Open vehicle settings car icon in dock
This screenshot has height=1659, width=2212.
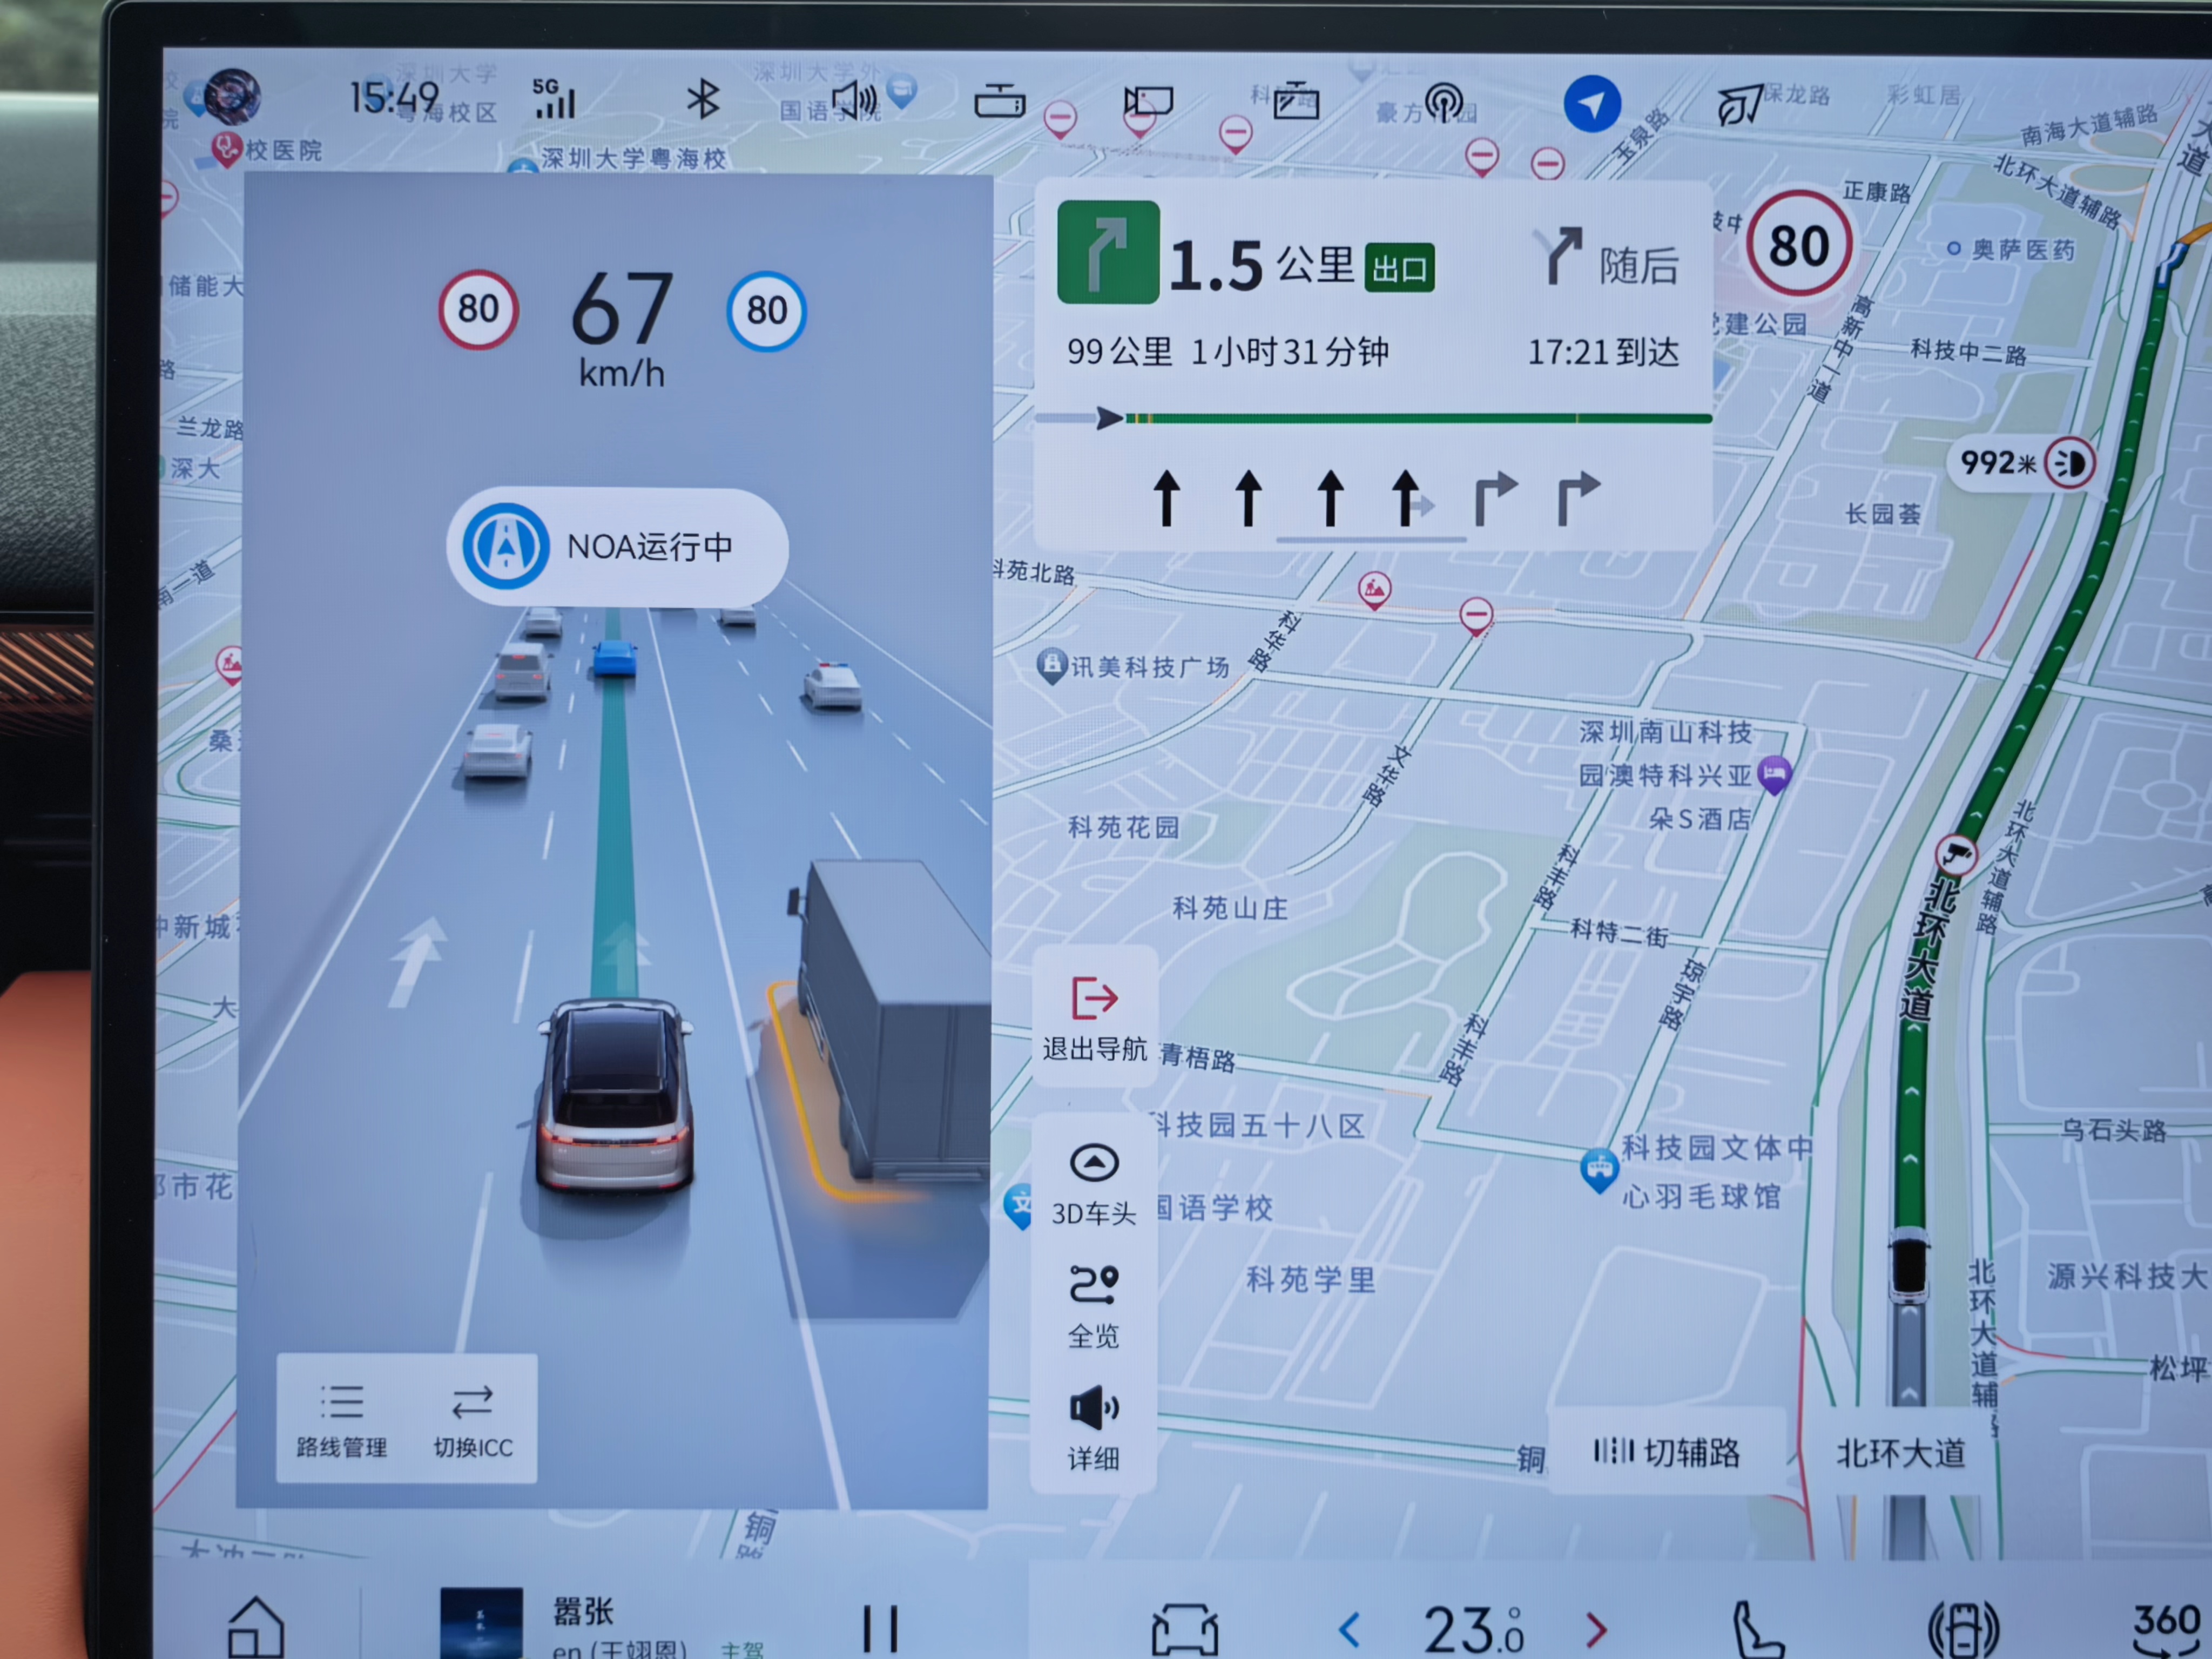click(1184, 1629)
